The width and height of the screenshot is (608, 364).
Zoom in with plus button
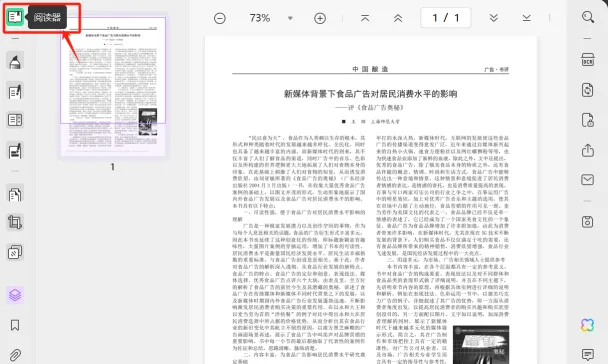tap(320, 18)
